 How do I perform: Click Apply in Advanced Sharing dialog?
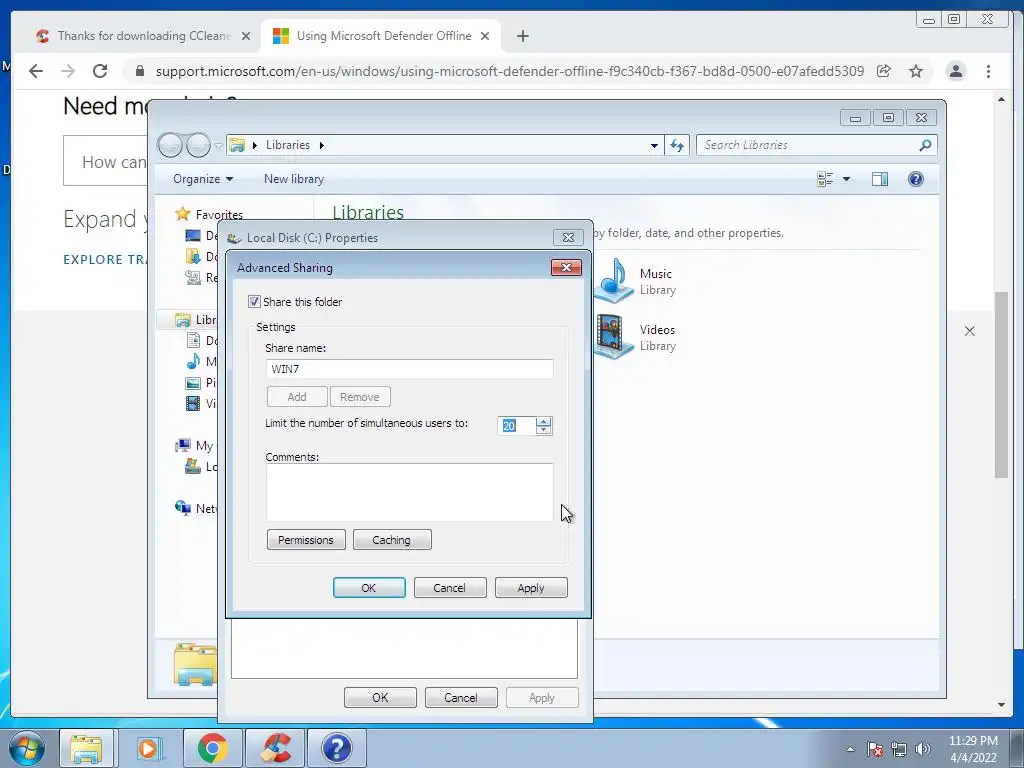click(531, 588)
